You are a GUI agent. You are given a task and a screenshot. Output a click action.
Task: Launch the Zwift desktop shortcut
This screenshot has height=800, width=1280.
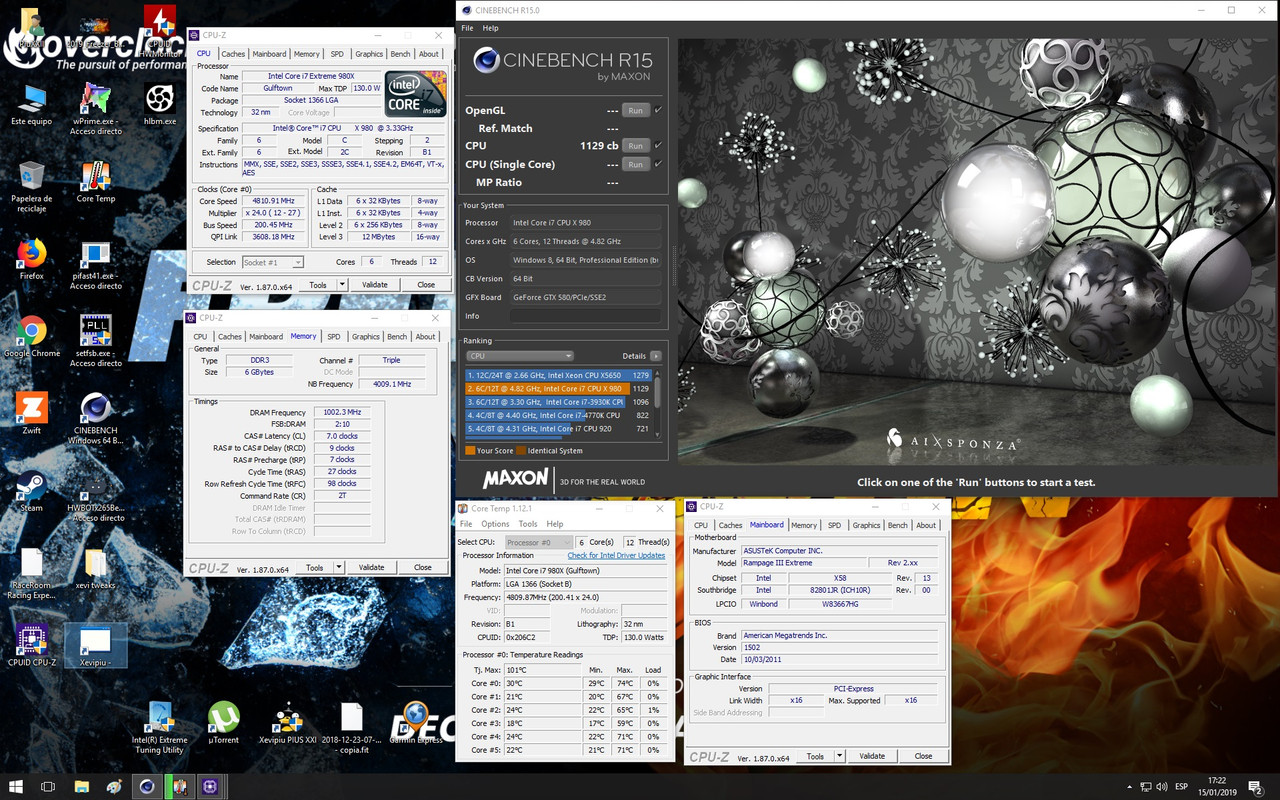pyautogui.click(x=31, y=413)
